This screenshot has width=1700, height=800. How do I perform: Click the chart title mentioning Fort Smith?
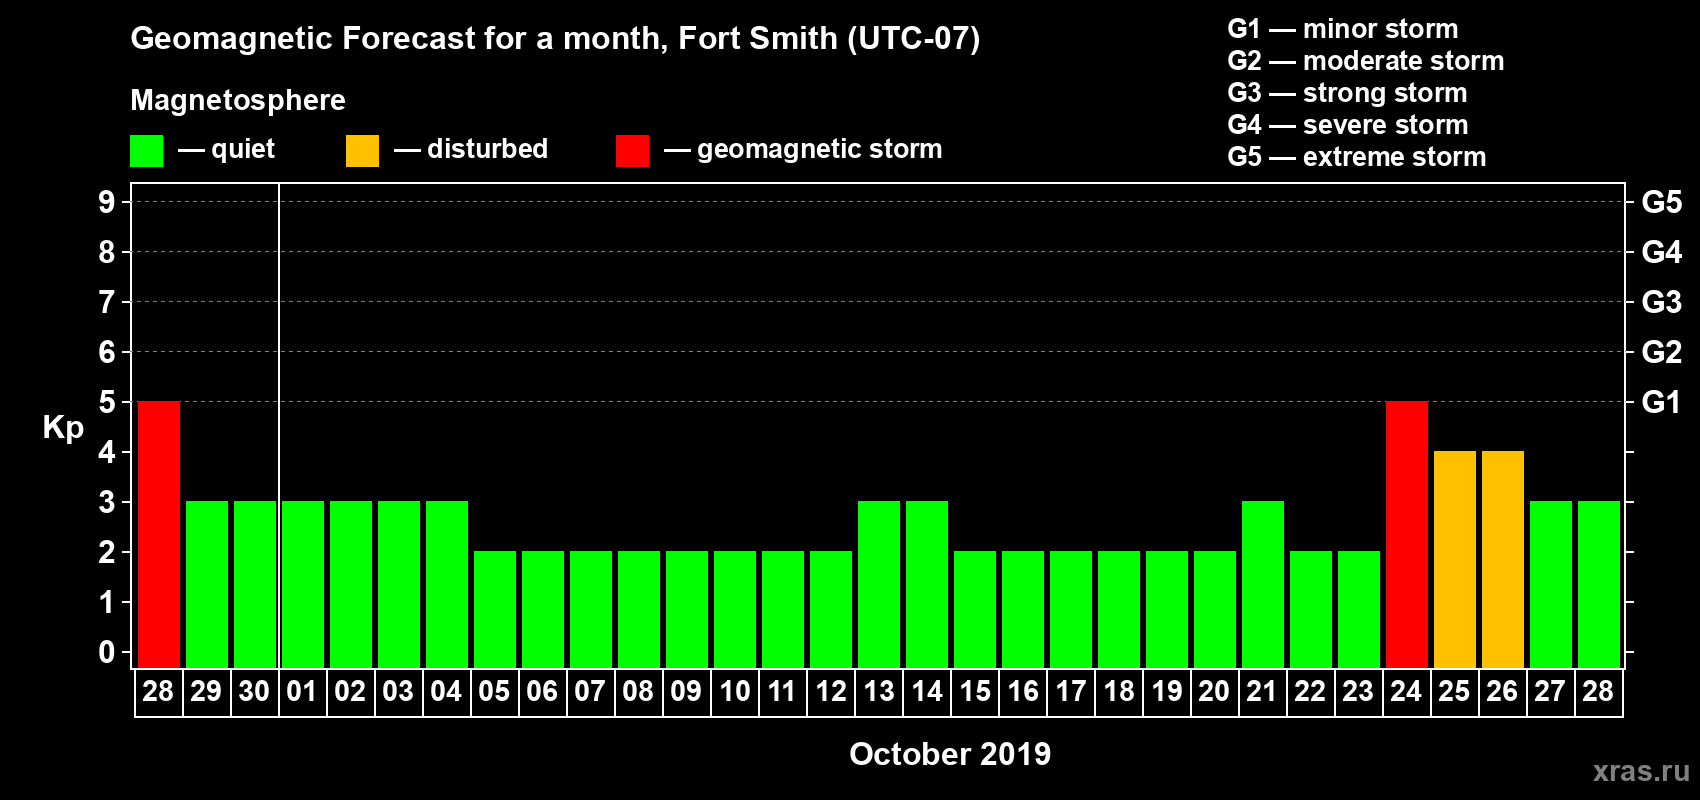[555, 39]
